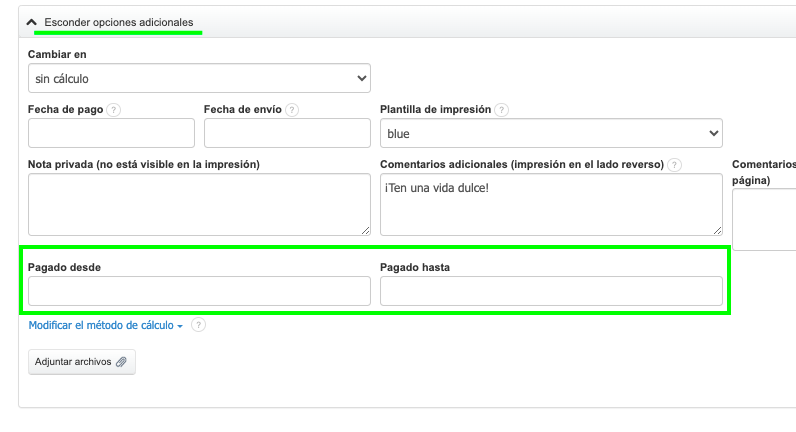Click the help icon beside Fecha de envío

(292, 110)
